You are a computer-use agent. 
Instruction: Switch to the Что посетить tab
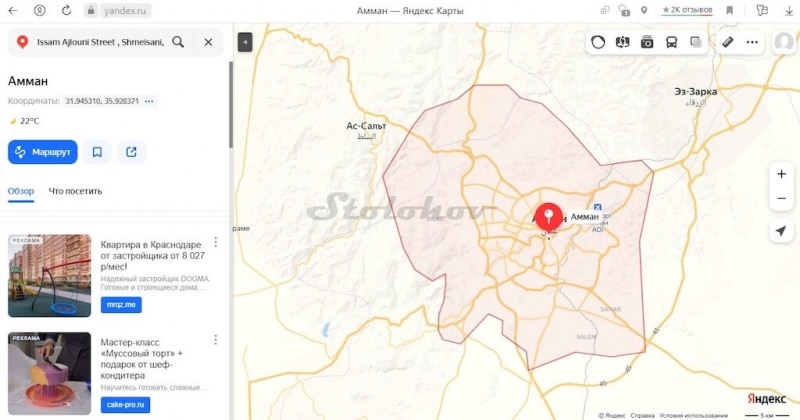point(75,191)
